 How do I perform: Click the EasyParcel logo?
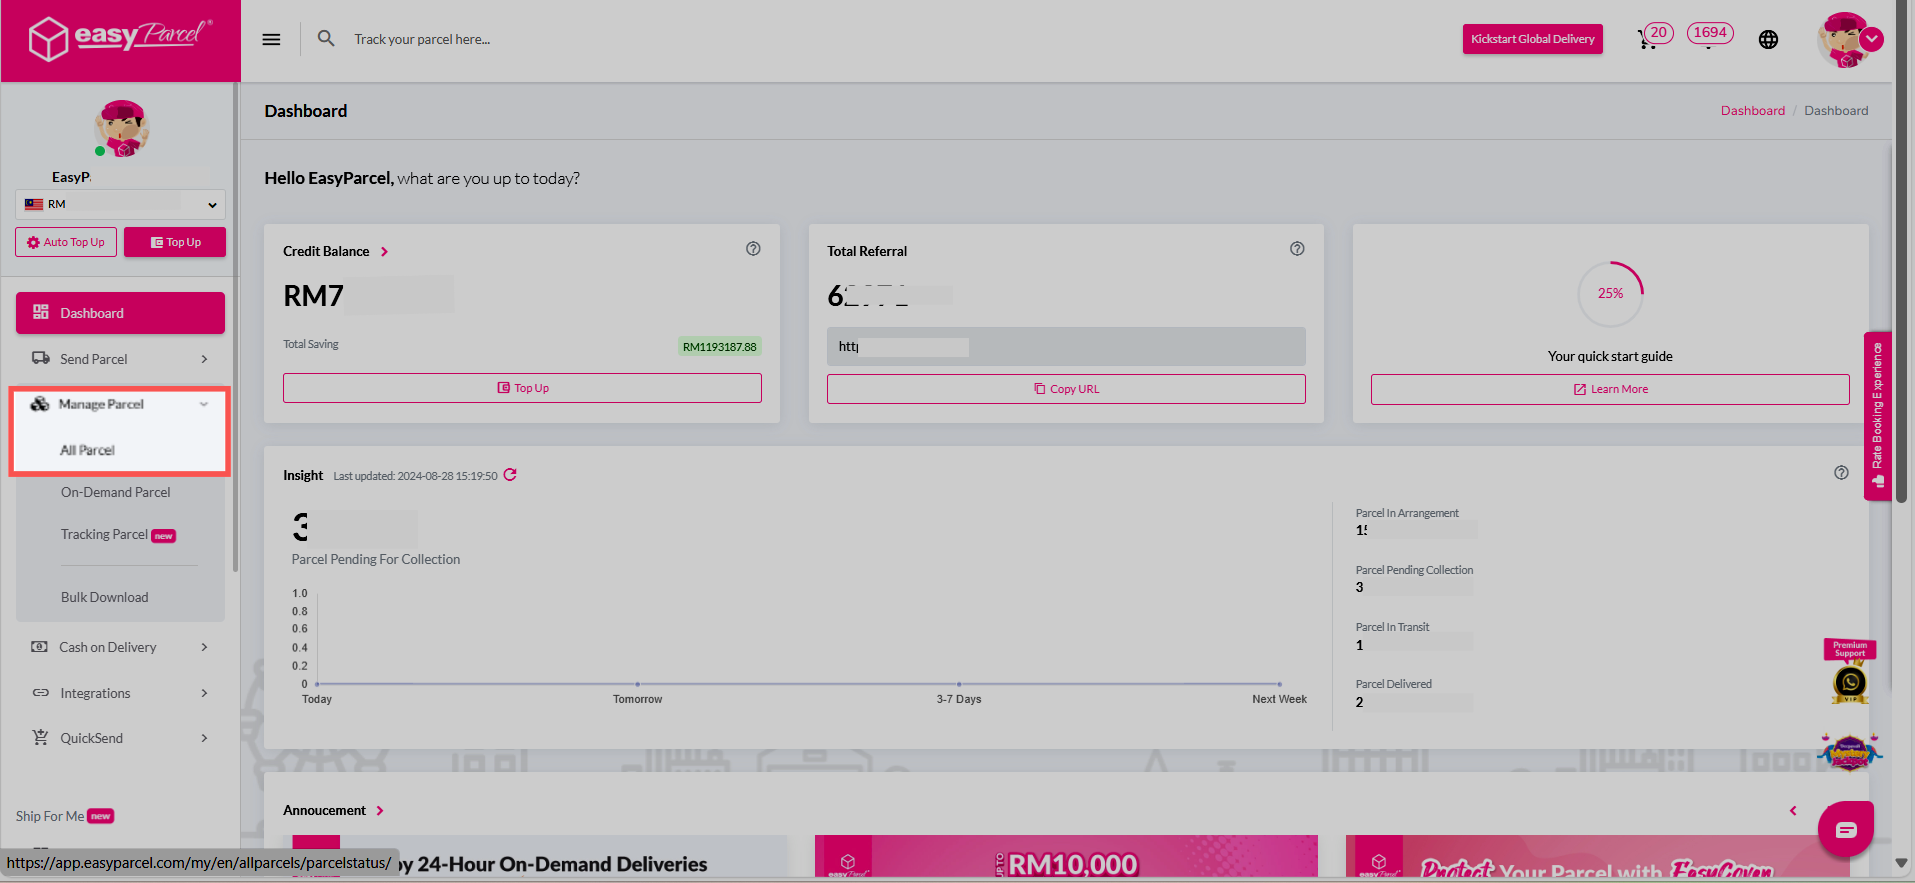[x=120, y=38]
